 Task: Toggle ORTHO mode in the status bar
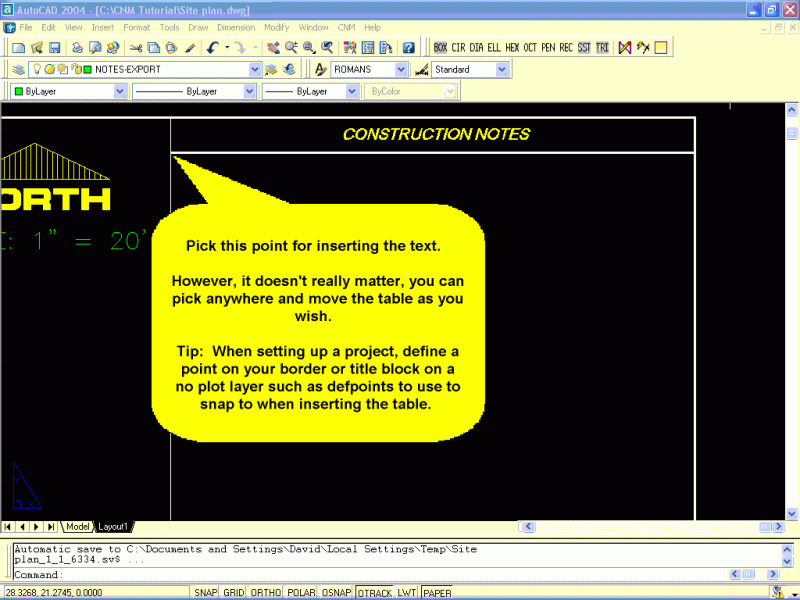[264, 591]
